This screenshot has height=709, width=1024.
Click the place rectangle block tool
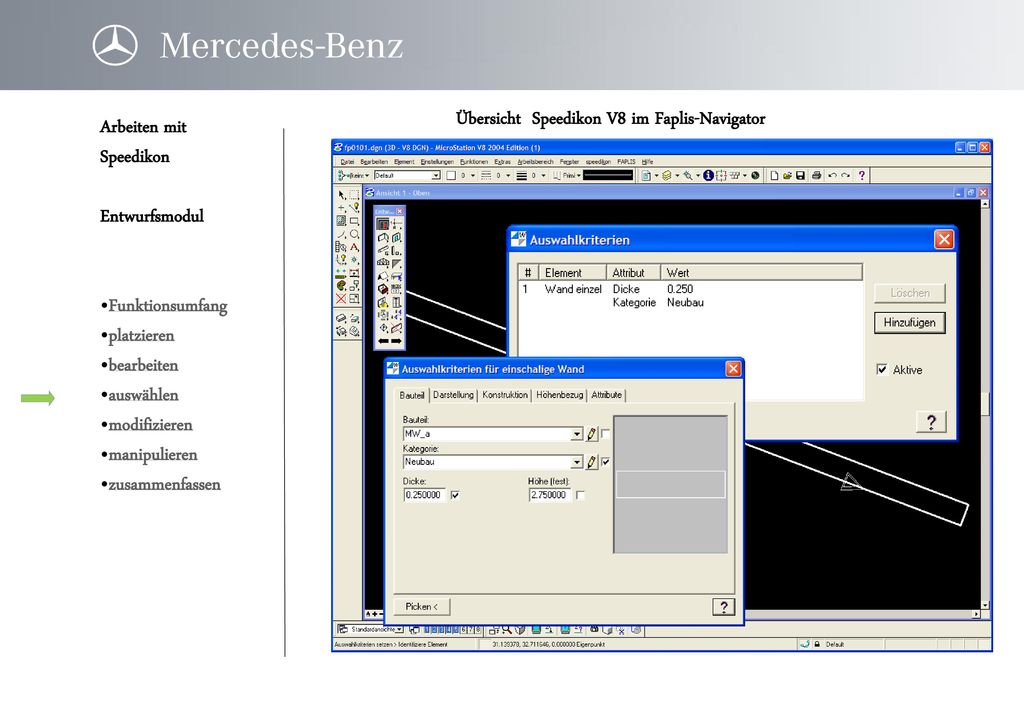tap(353, 221)
